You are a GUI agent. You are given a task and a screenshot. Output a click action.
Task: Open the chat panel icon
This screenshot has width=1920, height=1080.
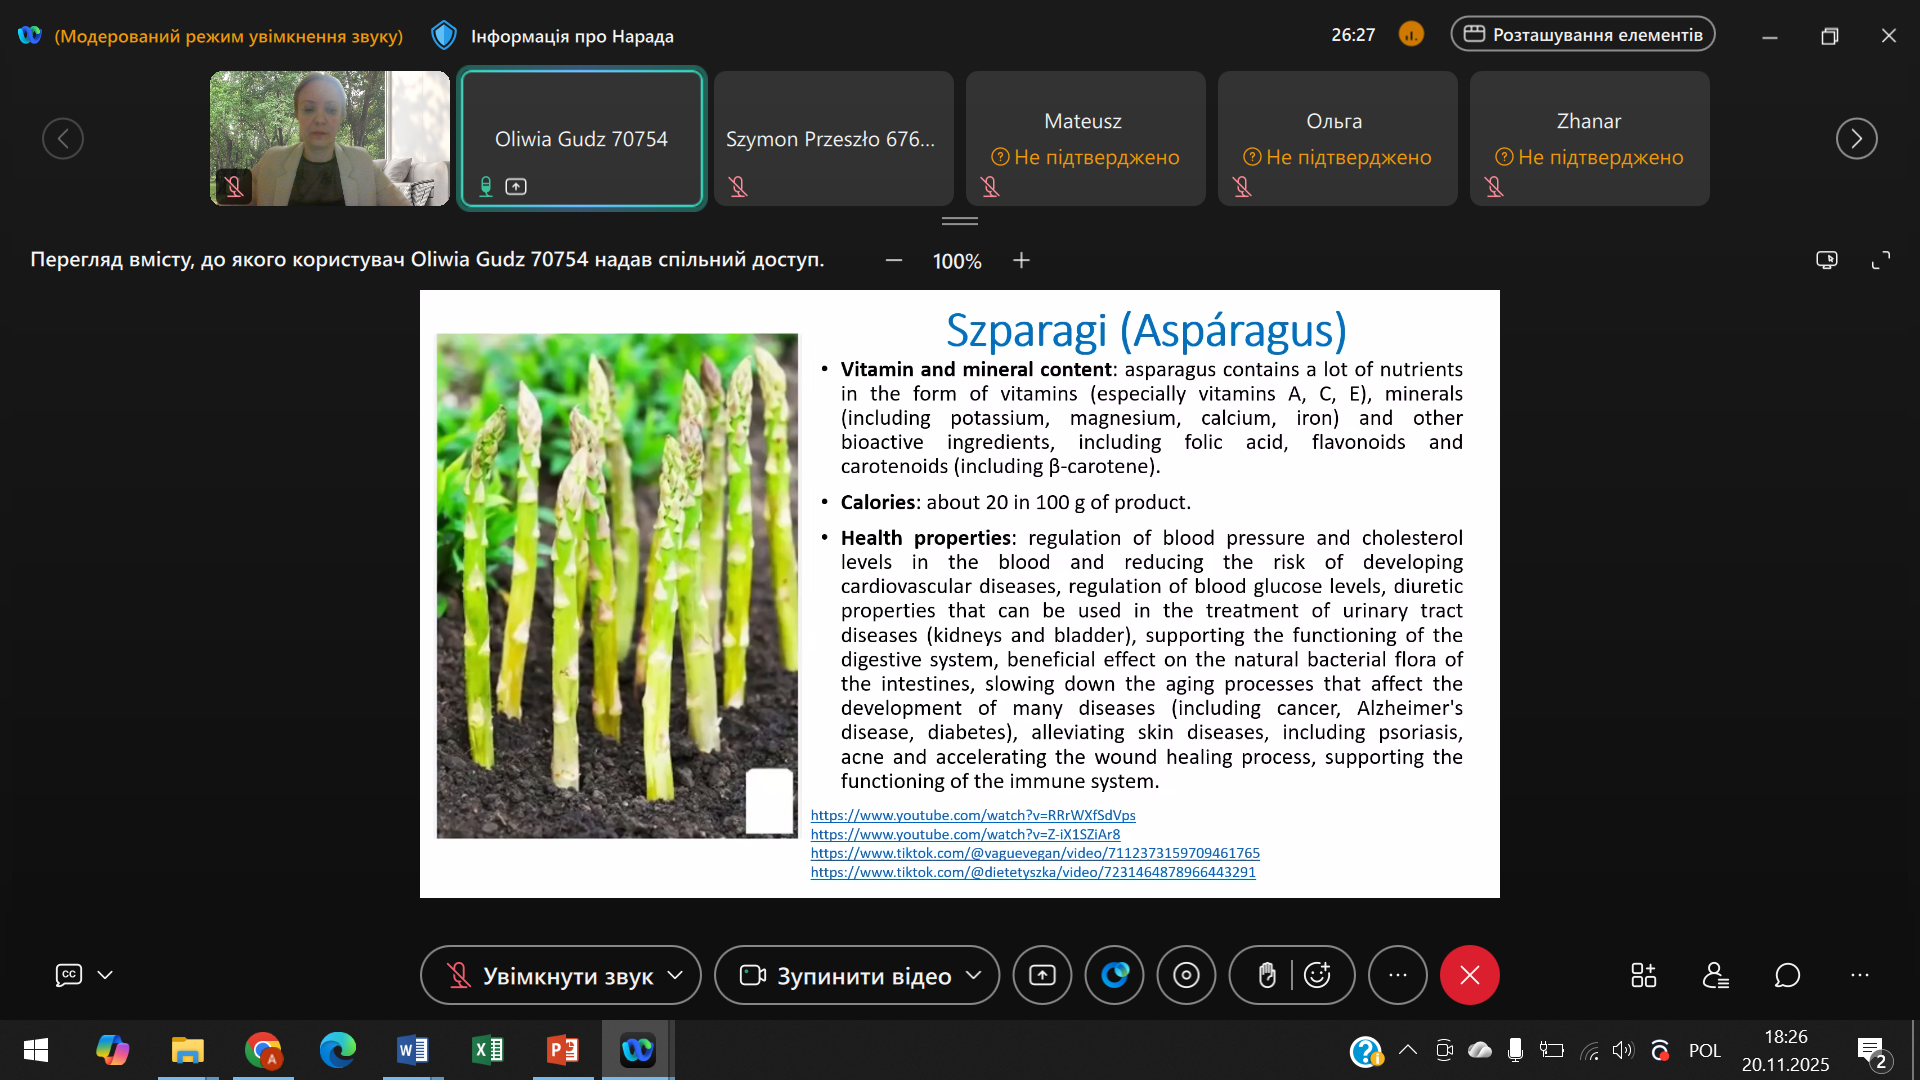(x=1787, y=975)
